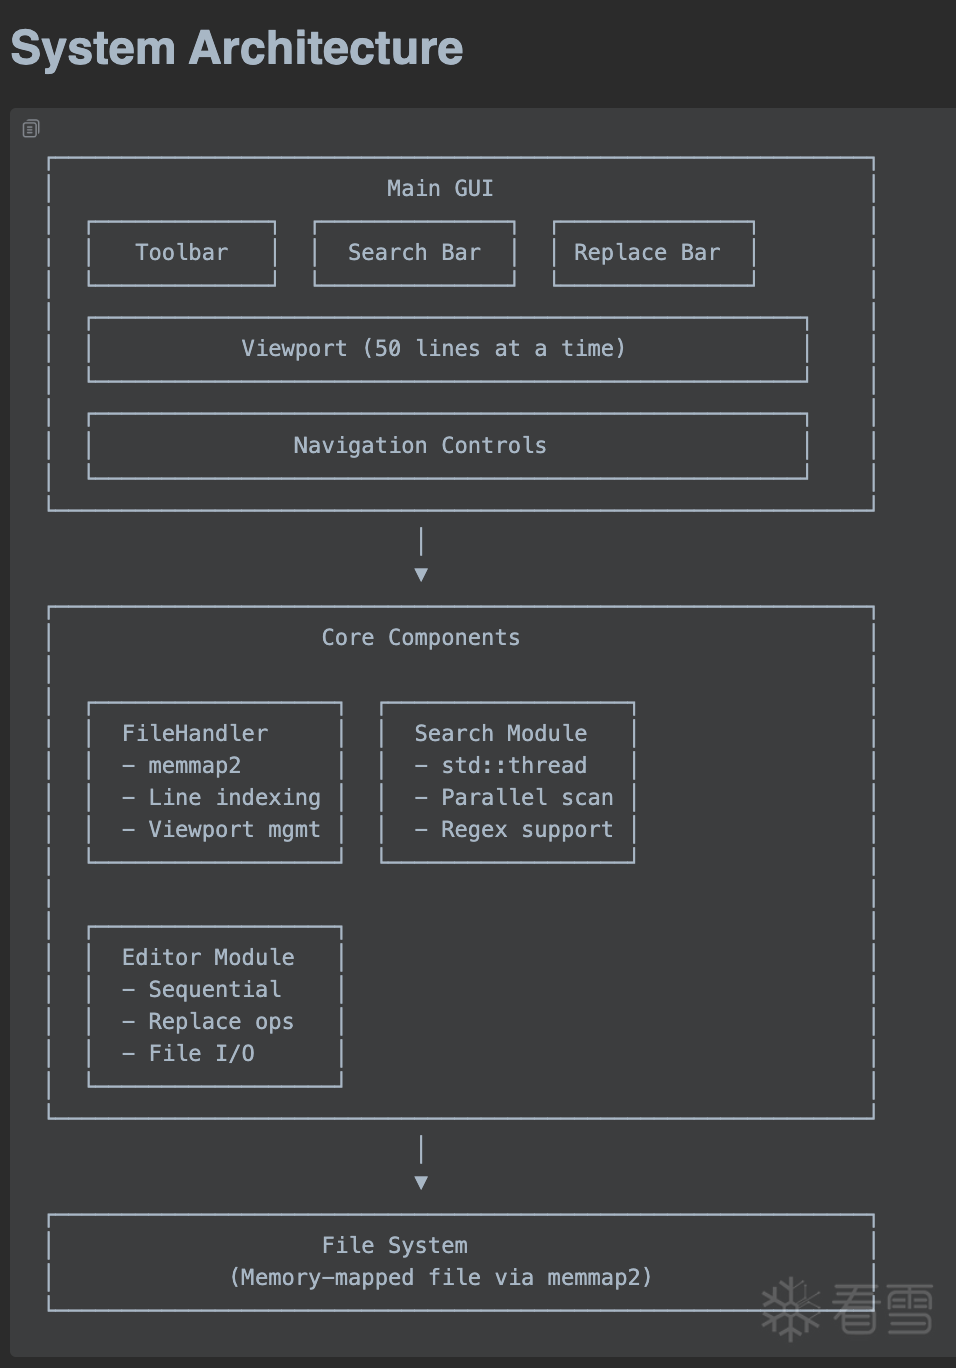
Task: Click the "- Regex support" line
Action: pyautogui.click(x=514, y=829)
